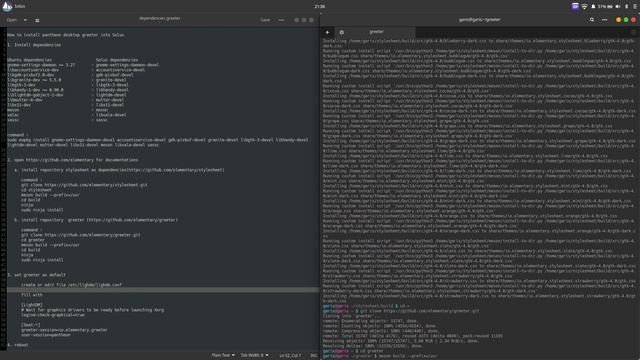Expand the Open recent files dropdown arrow

(x=25, y=20)
